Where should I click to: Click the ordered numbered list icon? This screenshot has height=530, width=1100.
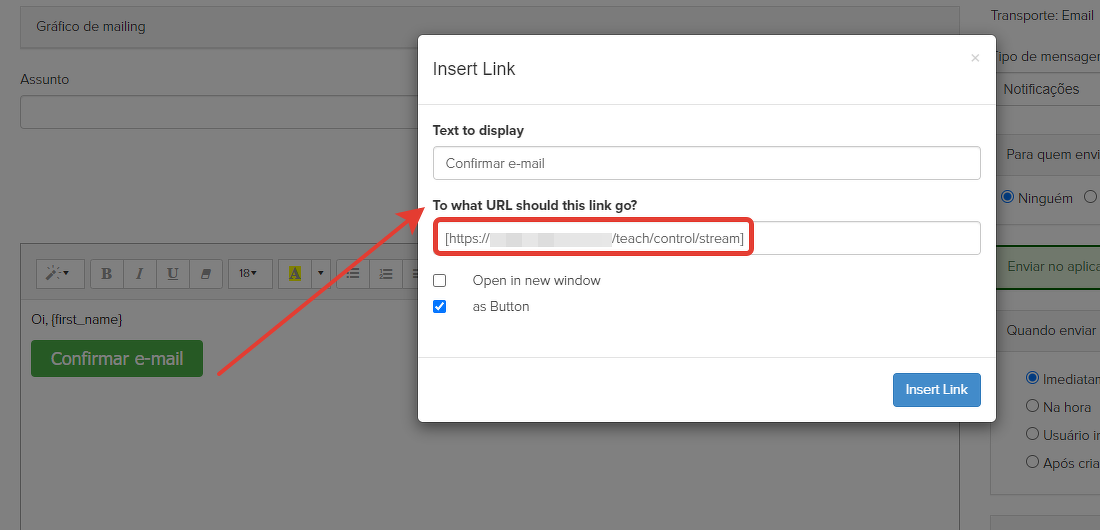(386, 273)
